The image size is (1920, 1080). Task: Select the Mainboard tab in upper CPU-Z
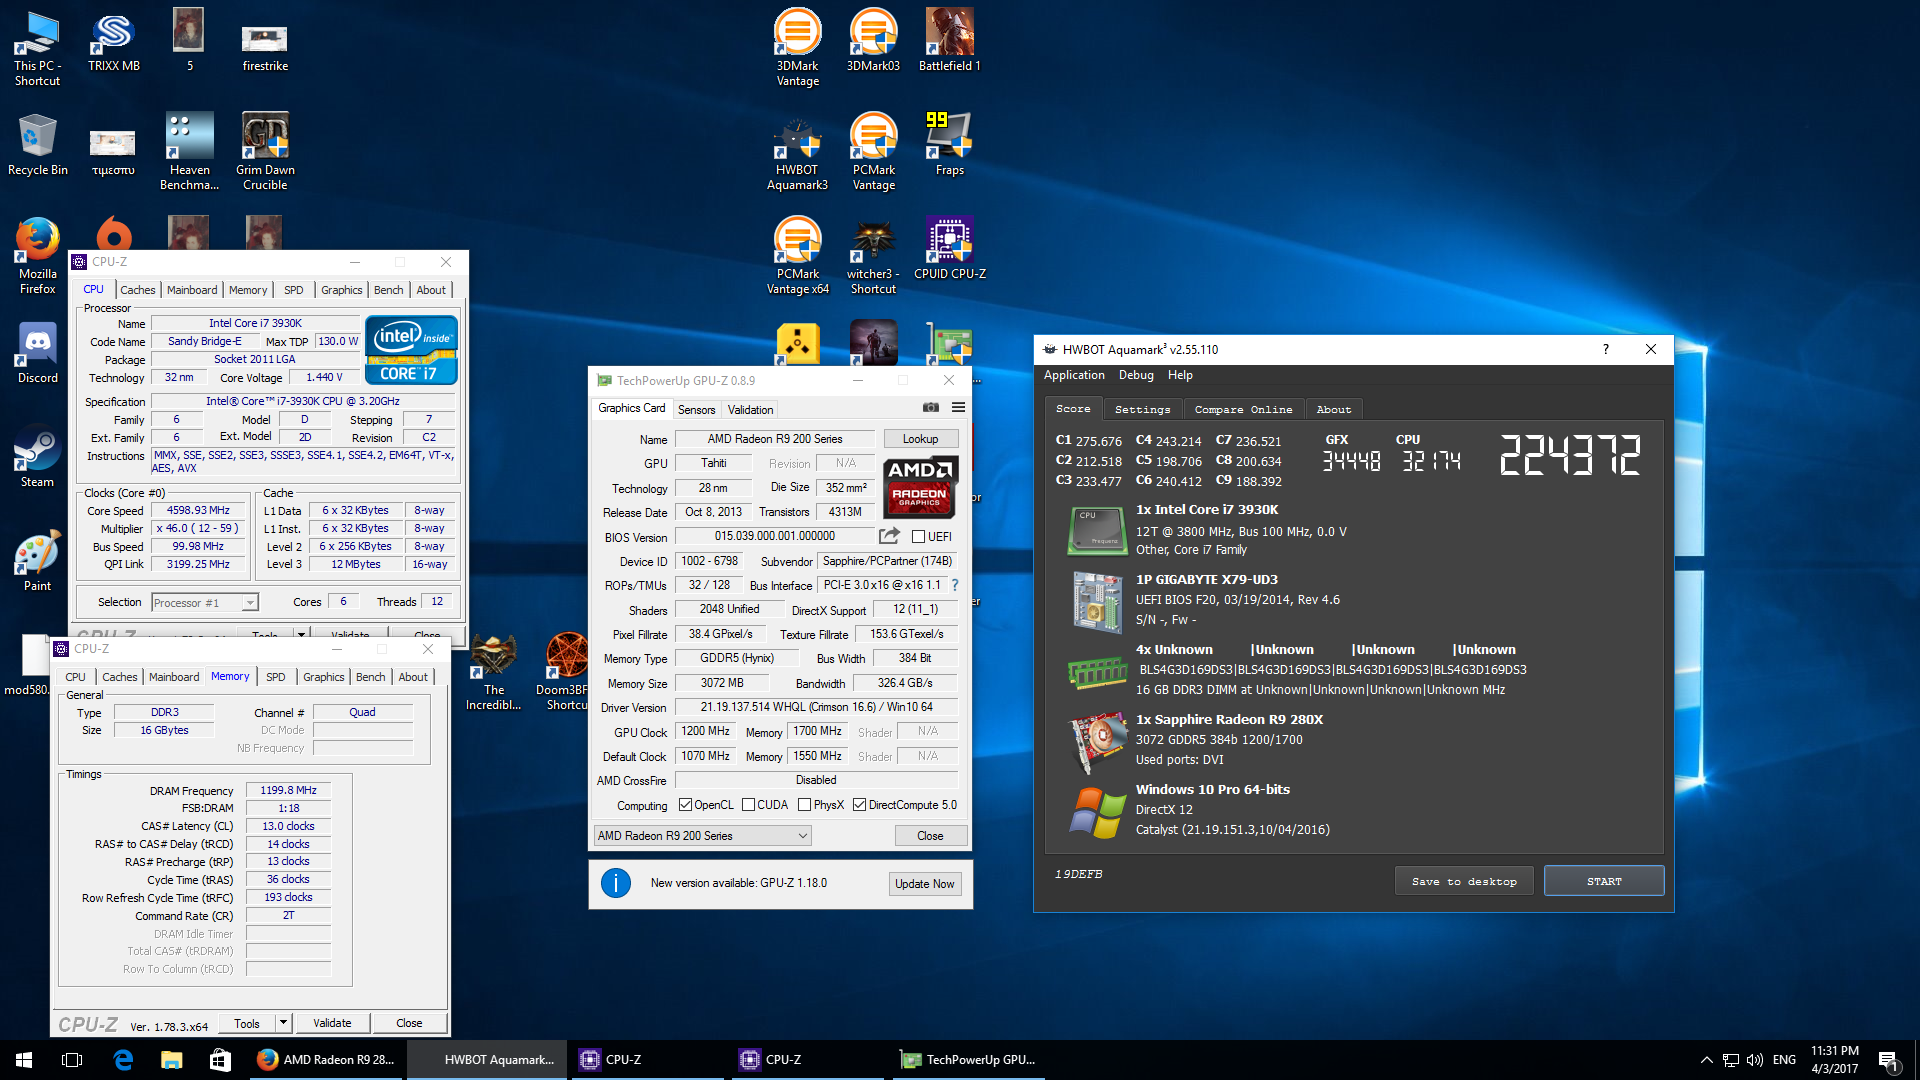coord(192,290)
